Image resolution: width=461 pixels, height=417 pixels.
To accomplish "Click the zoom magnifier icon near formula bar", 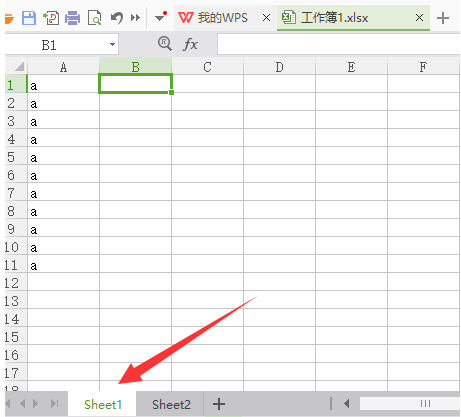I will pyautogui.click(x=165, y=44).
